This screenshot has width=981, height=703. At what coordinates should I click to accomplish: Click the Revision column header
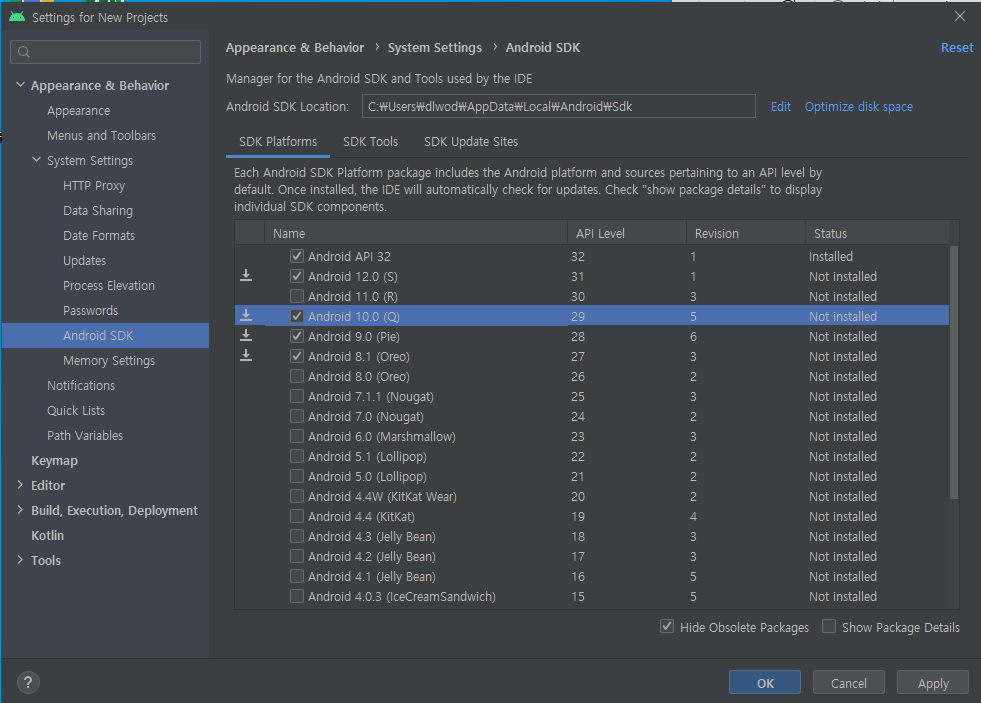point(746,233)
